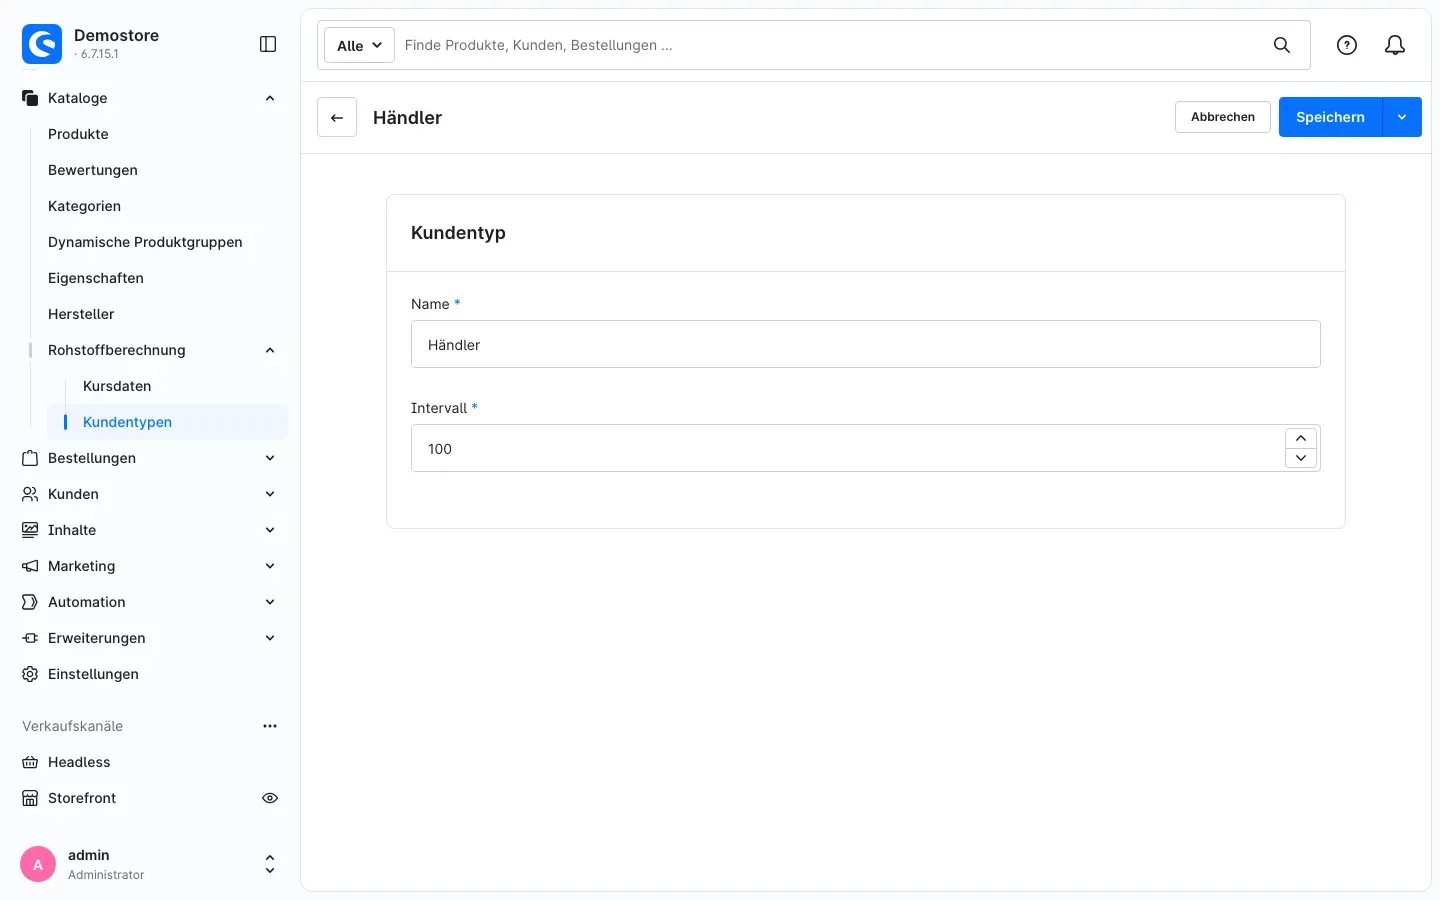Click the admin avatar circle
The width and height of the screenshot is (1440, 900).
(38, 864)
